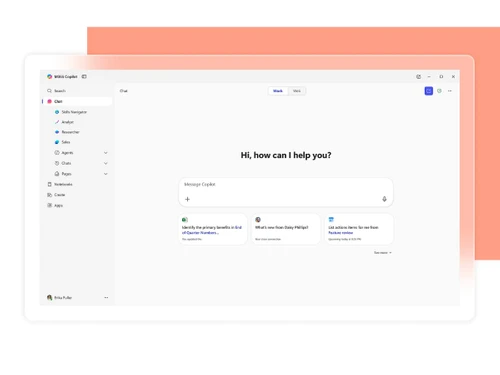The width and height of the screenshot is (500, 375).
Task: Open more options next to Erika Fuller
Action: tap(106, 297)
